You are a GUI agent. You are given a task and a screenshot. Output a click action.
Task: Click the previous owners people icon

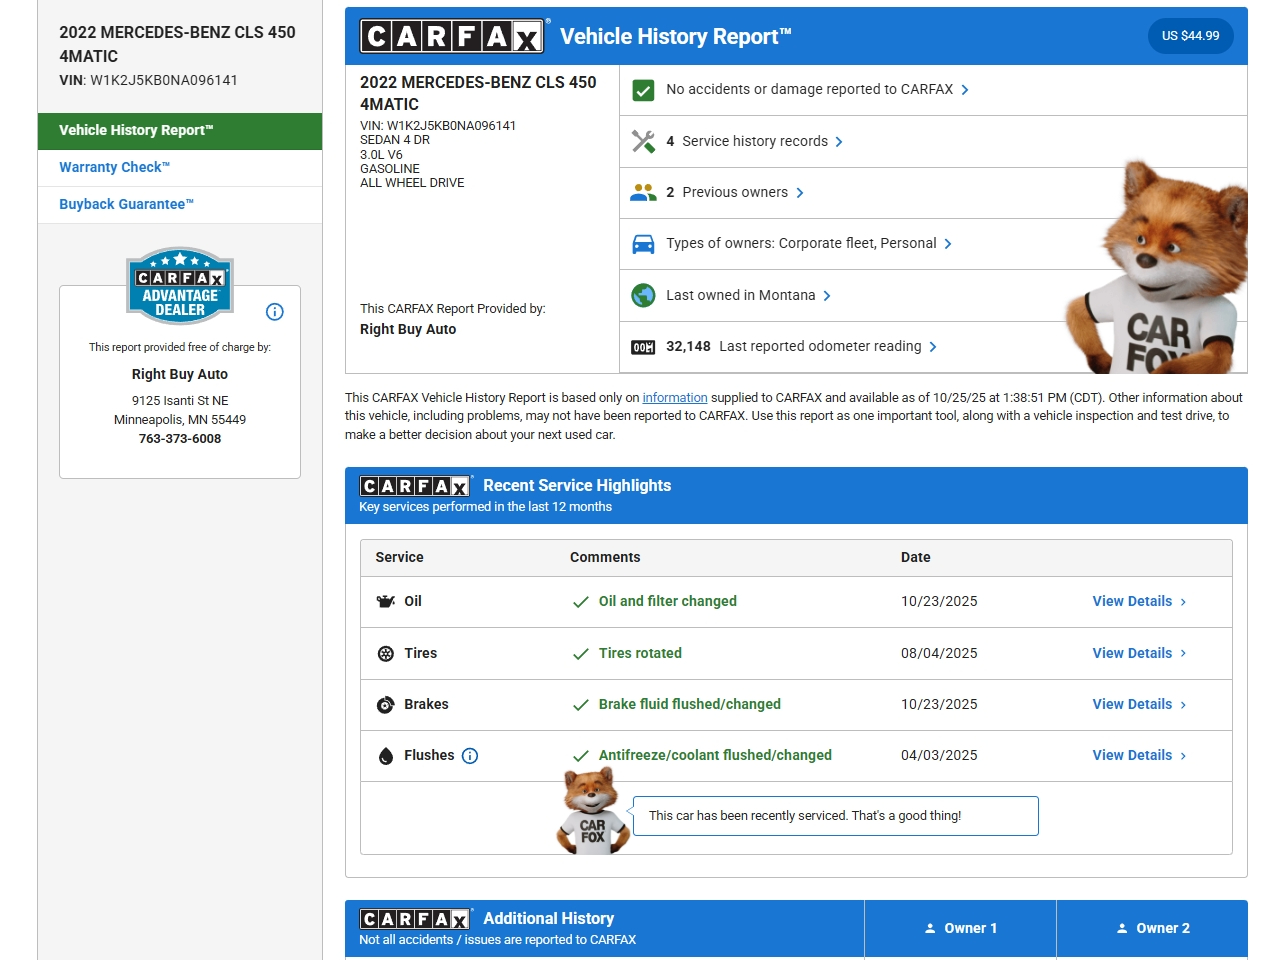point(643,193)
